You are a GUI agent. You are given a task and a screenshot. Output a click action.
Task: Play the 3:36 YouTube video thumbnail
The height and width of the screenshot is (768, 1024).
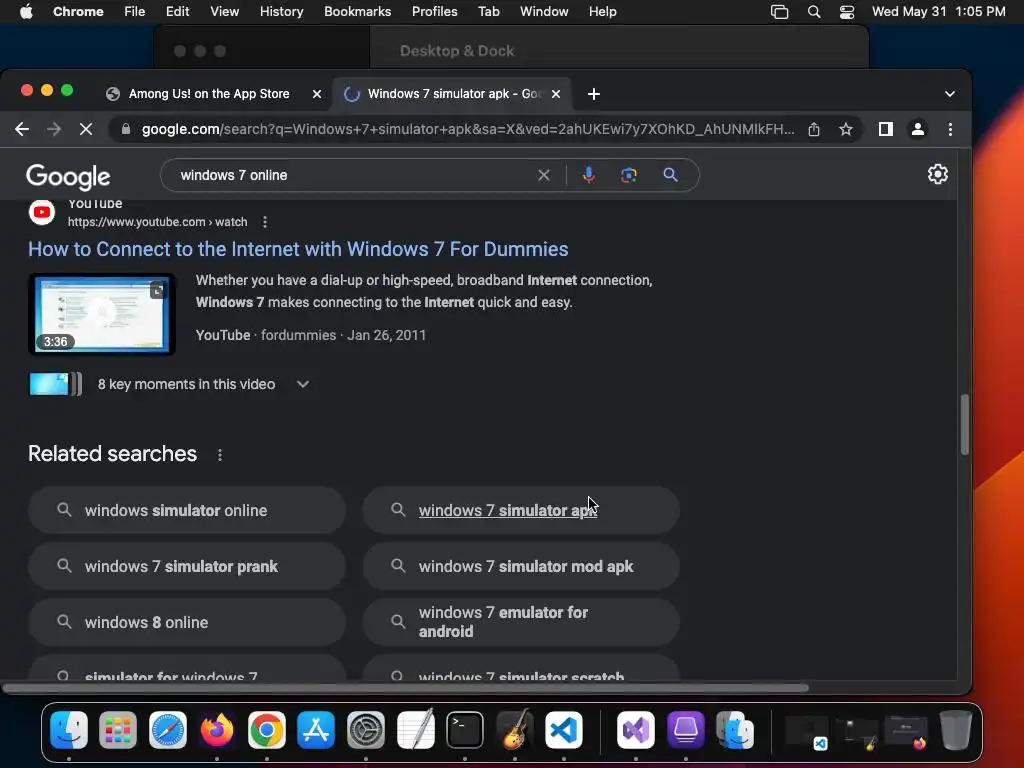102,315
